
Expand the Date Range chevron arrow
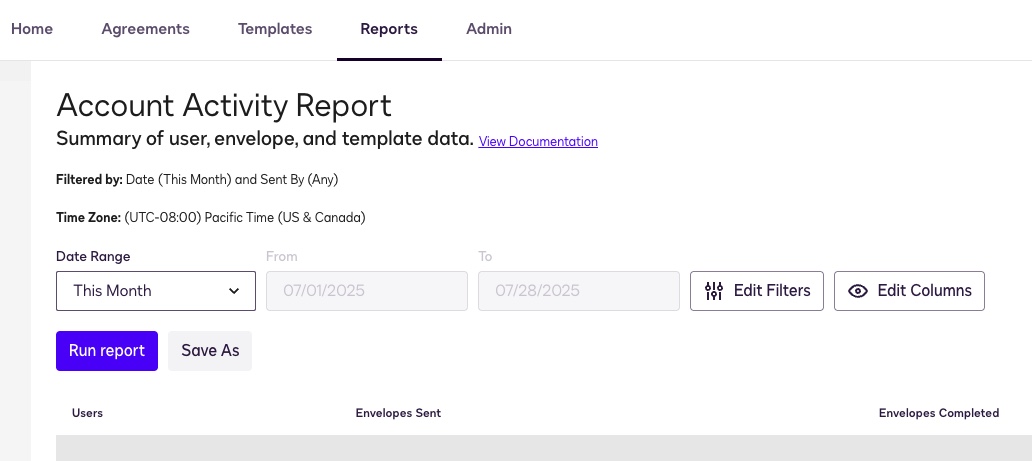pos(234,291)
